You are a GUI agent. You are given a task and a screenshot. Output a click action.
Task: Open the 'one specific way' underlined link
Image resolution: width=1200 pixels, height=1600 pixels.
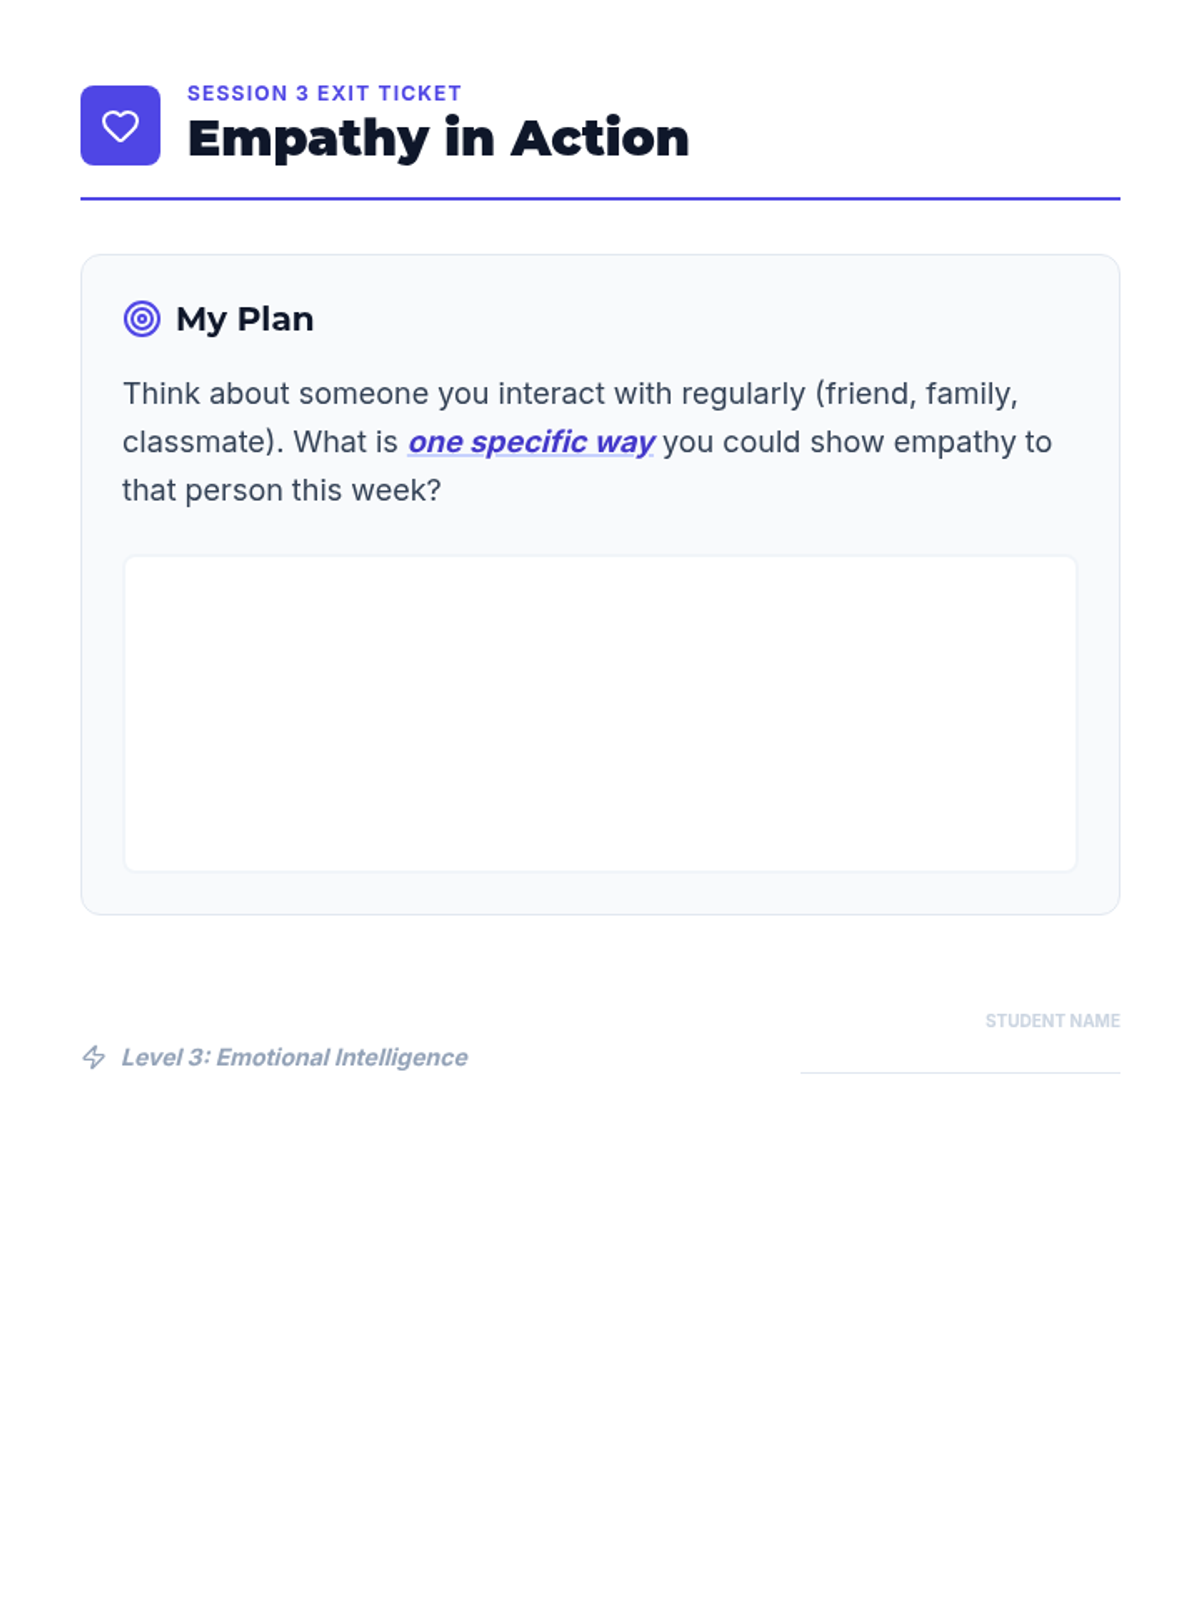[531, 442]
